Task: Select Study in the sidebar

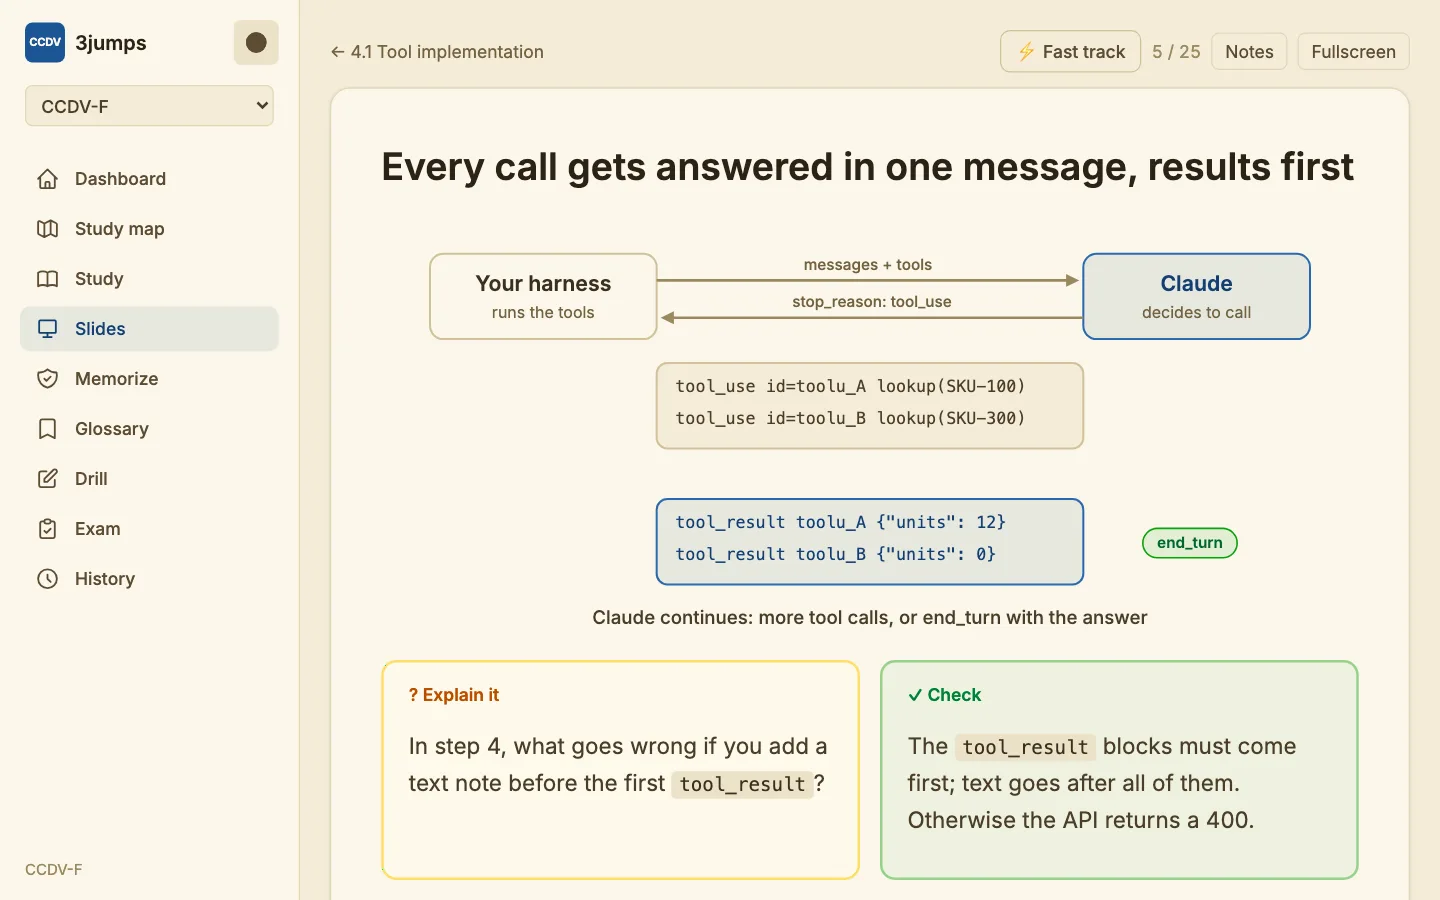Action: coord(149,279)
